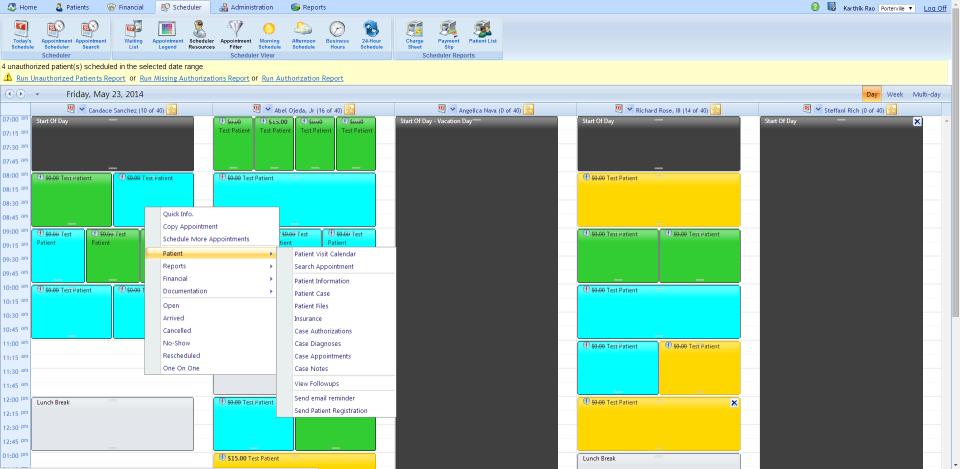Run Unauthorized Patients Report link
Image resolution: width=960 pixels, height=469 pixels.
click(x=71, y=78)
